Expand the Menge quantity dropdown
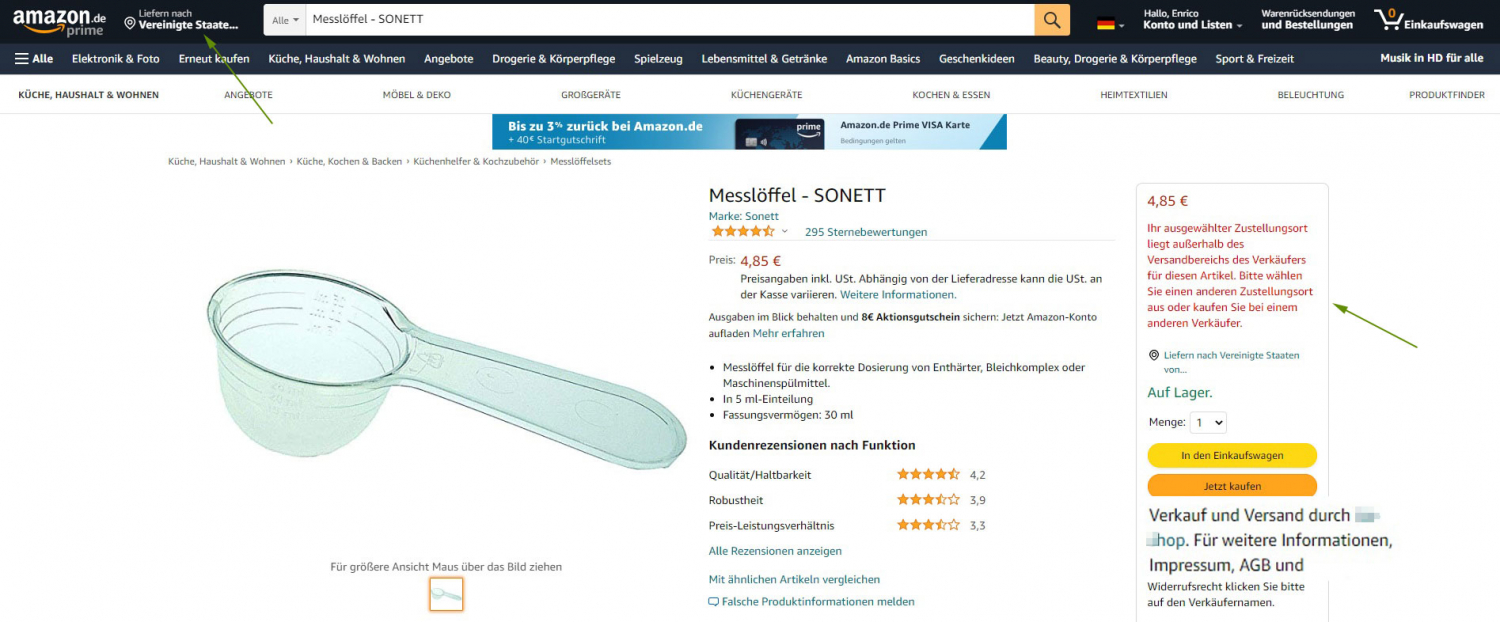The width and height of the screenshot is (1500, 622). (1208, 422)
